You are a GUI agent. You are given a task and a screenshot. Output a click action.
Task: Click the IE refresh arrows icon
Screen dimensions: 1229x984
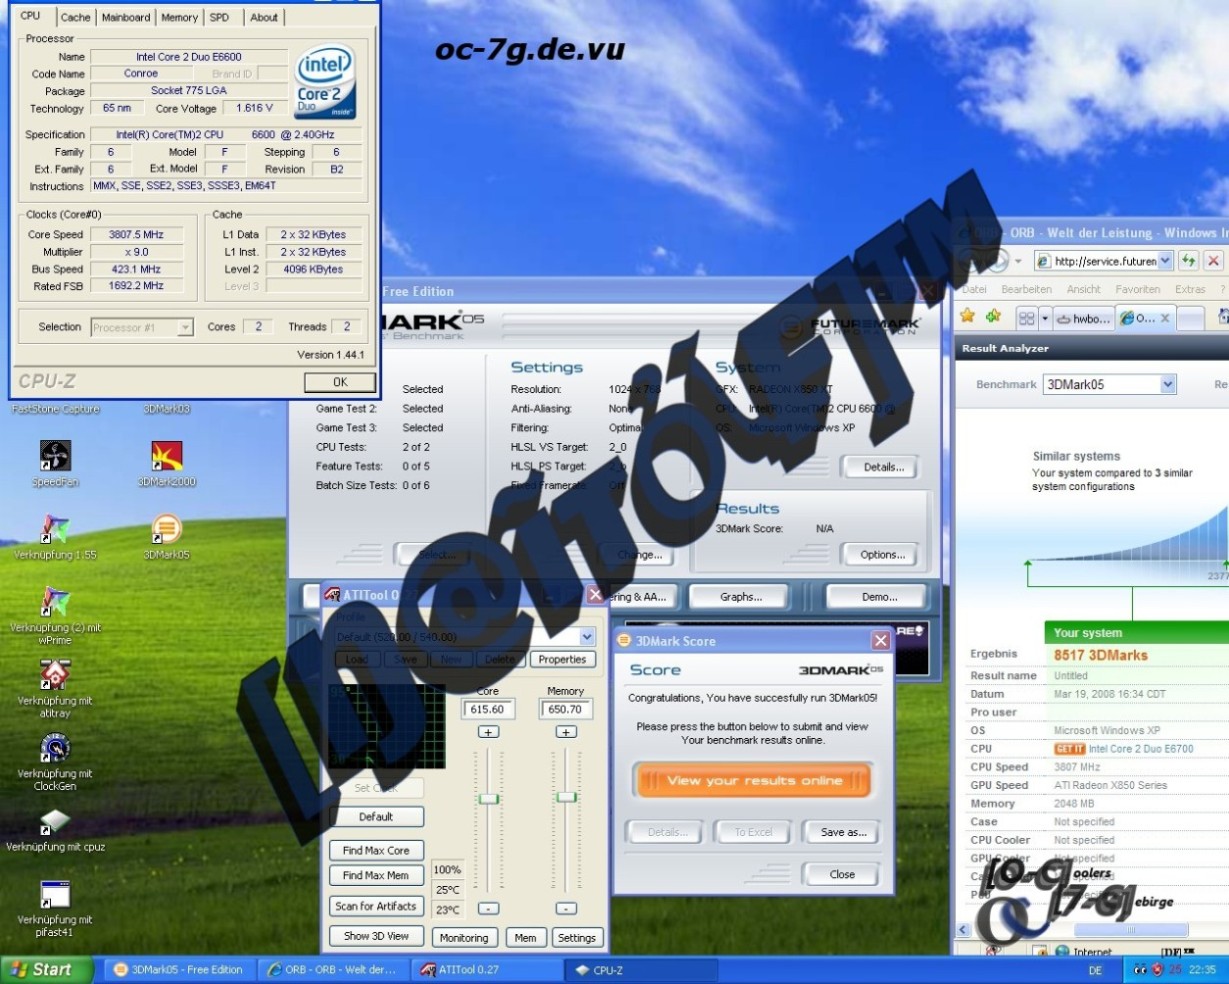[x=1188, y=260]
